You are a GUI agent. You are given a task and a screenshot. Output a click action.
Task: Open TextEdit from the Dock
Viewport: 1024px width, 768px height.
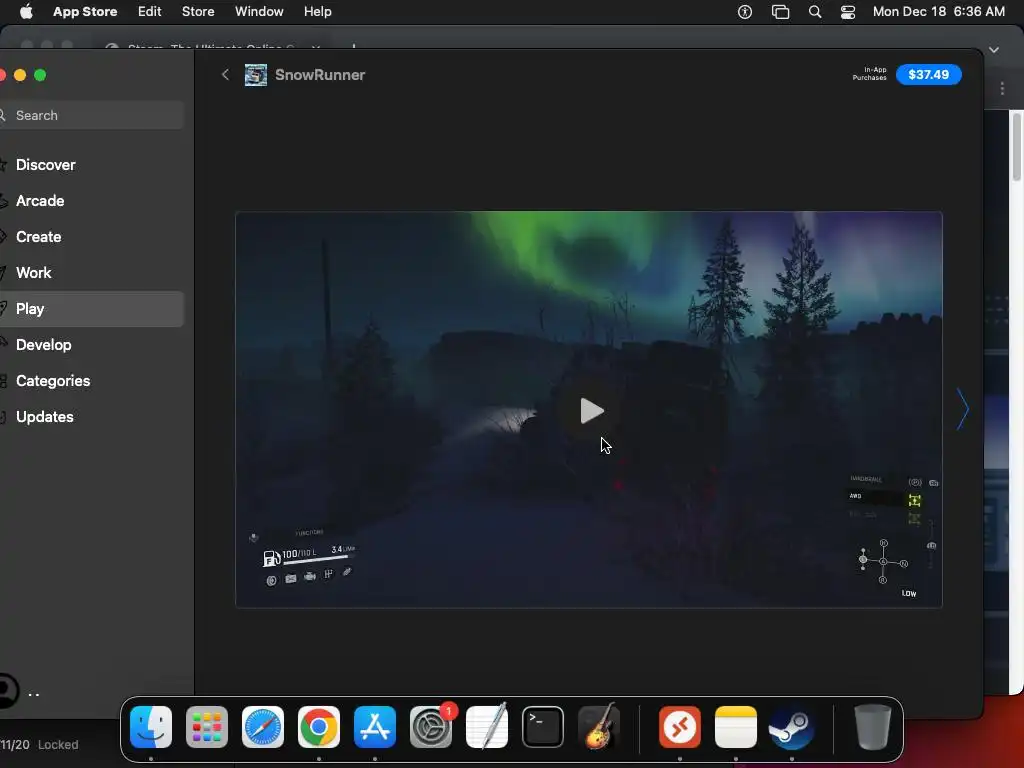point(487,727)
